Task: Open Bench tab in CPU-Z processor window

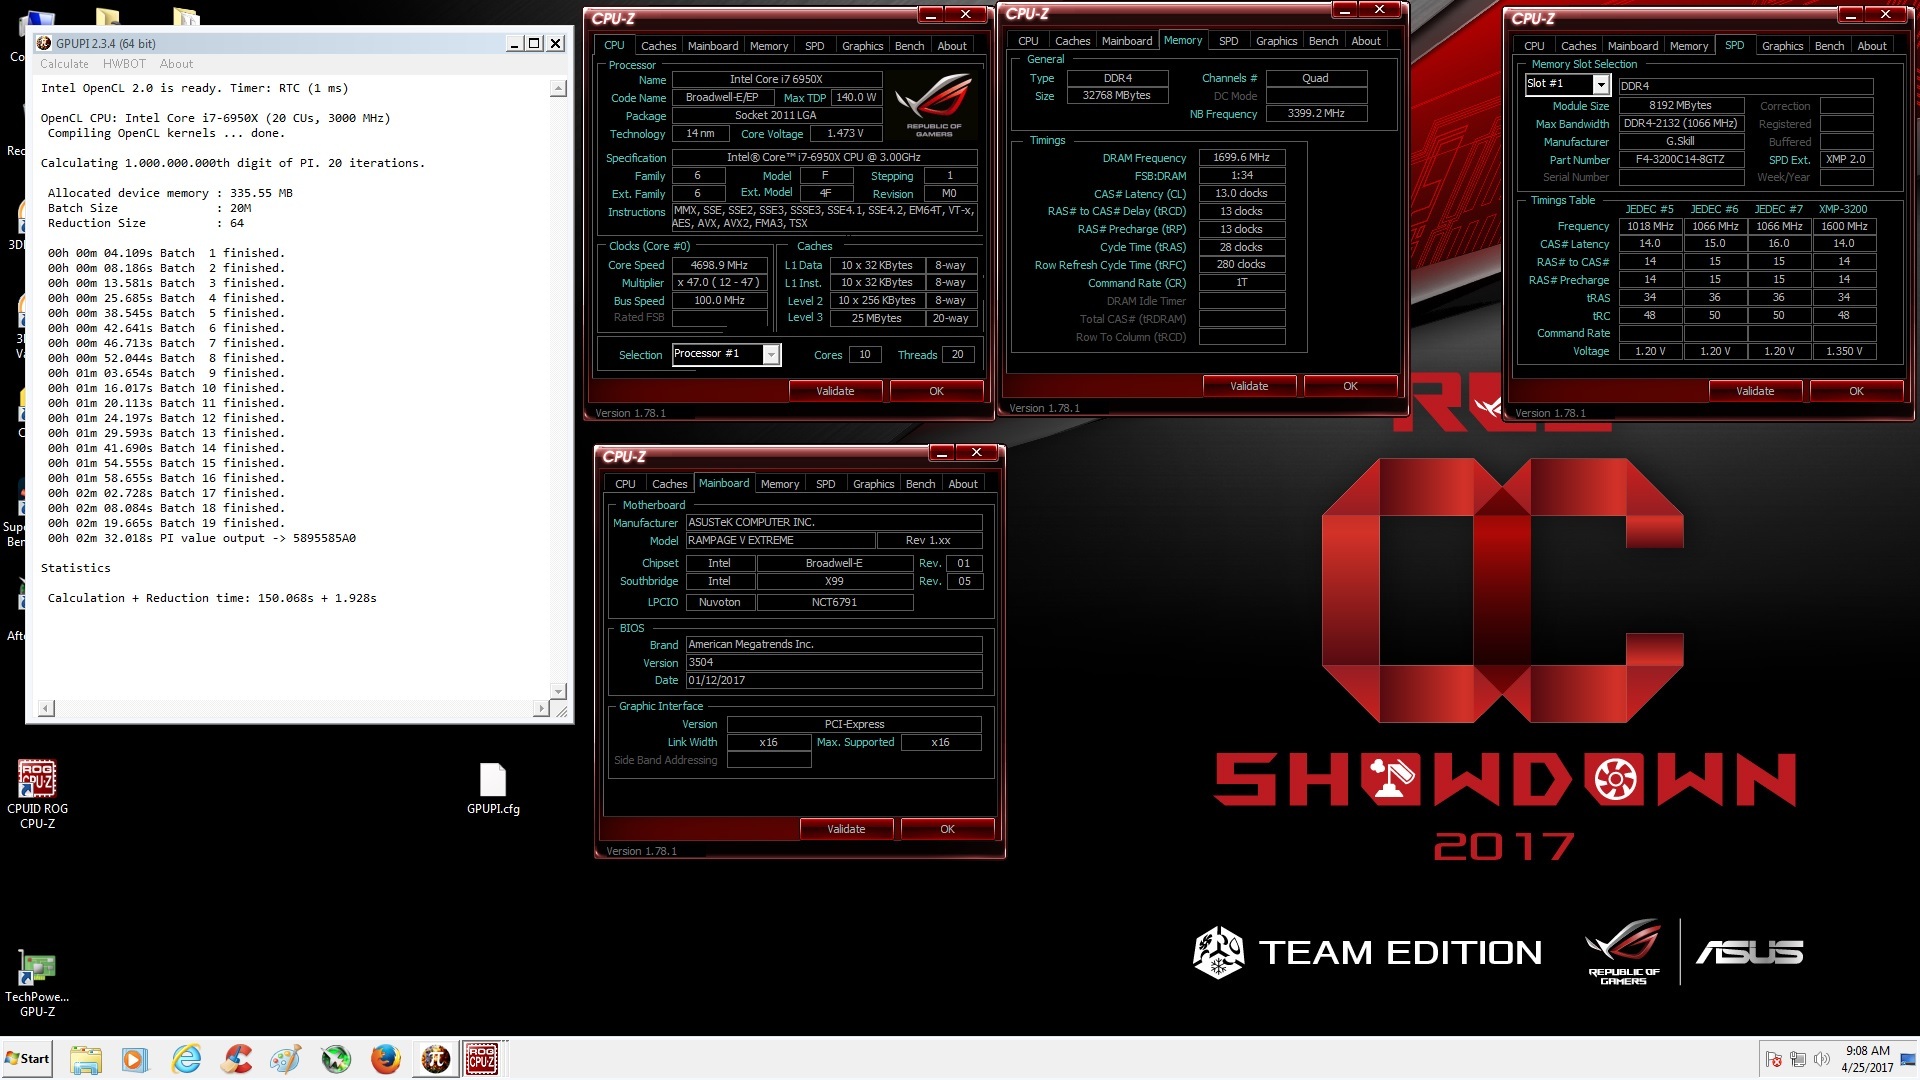Action: click(x=909, y=46)
